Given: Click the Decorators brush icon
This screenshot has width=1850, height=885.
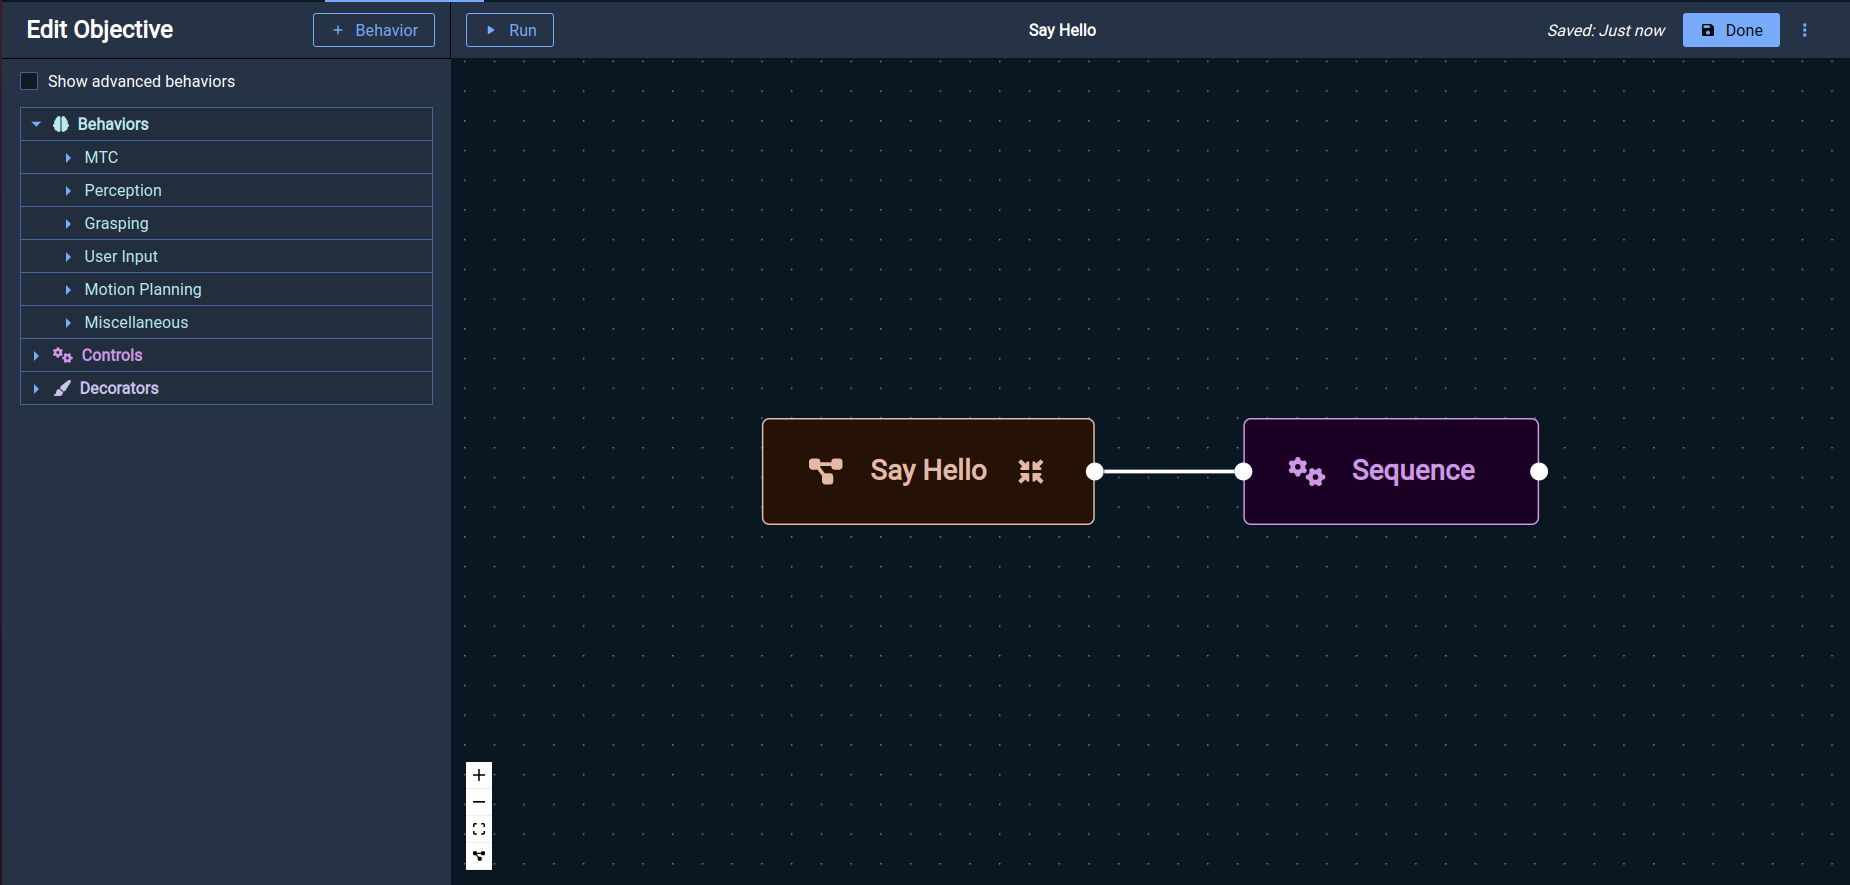Looking at the screenshot, I should tap(62, 388).
